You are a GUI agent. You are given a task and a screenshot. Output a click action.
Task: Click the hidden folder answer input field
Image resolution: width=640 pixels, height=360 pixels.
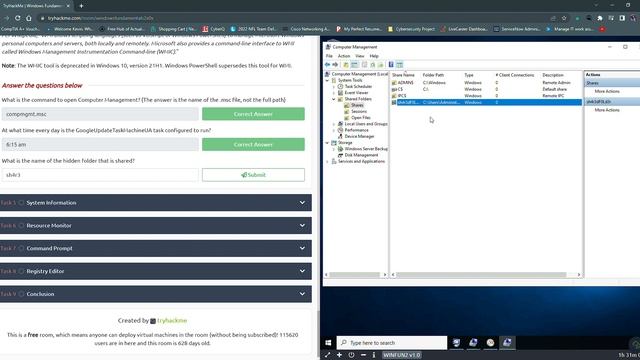100,175
